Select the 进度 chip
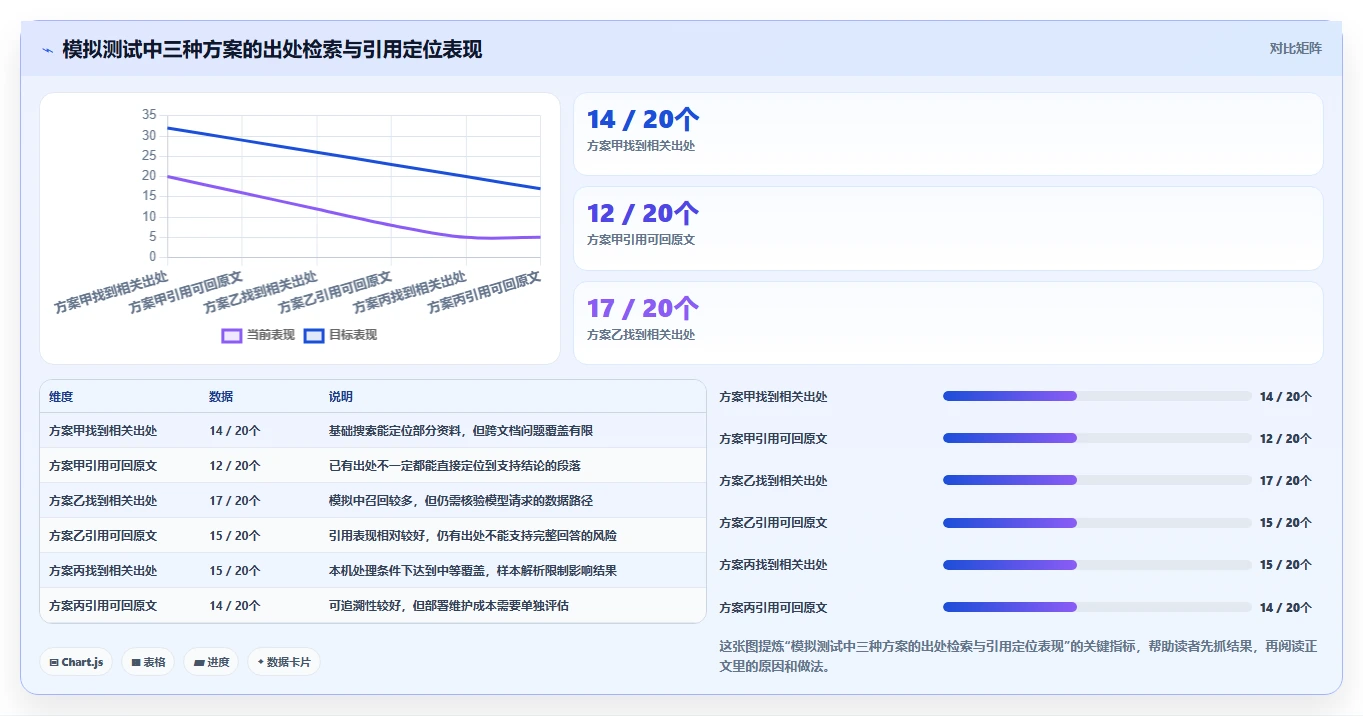 (211, 662)
